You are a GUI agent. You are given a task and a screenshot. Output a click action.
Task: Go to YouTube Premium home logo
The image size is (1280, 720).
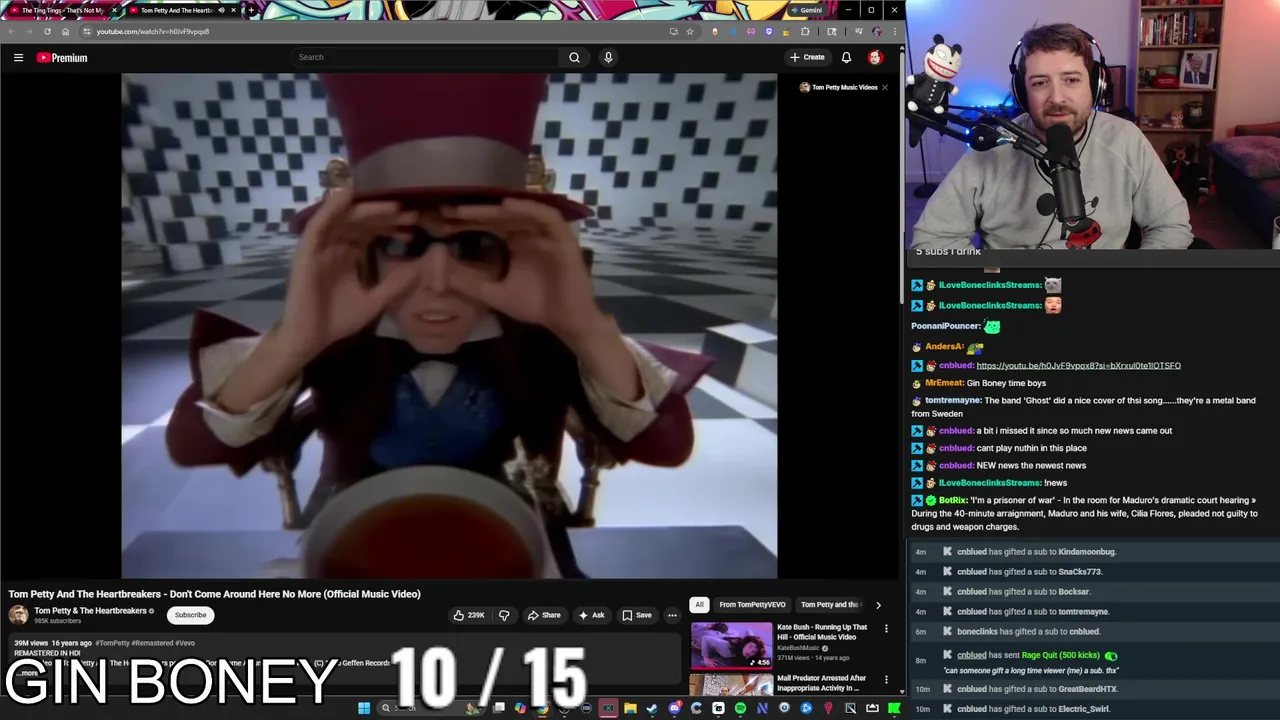pos(62,58)
